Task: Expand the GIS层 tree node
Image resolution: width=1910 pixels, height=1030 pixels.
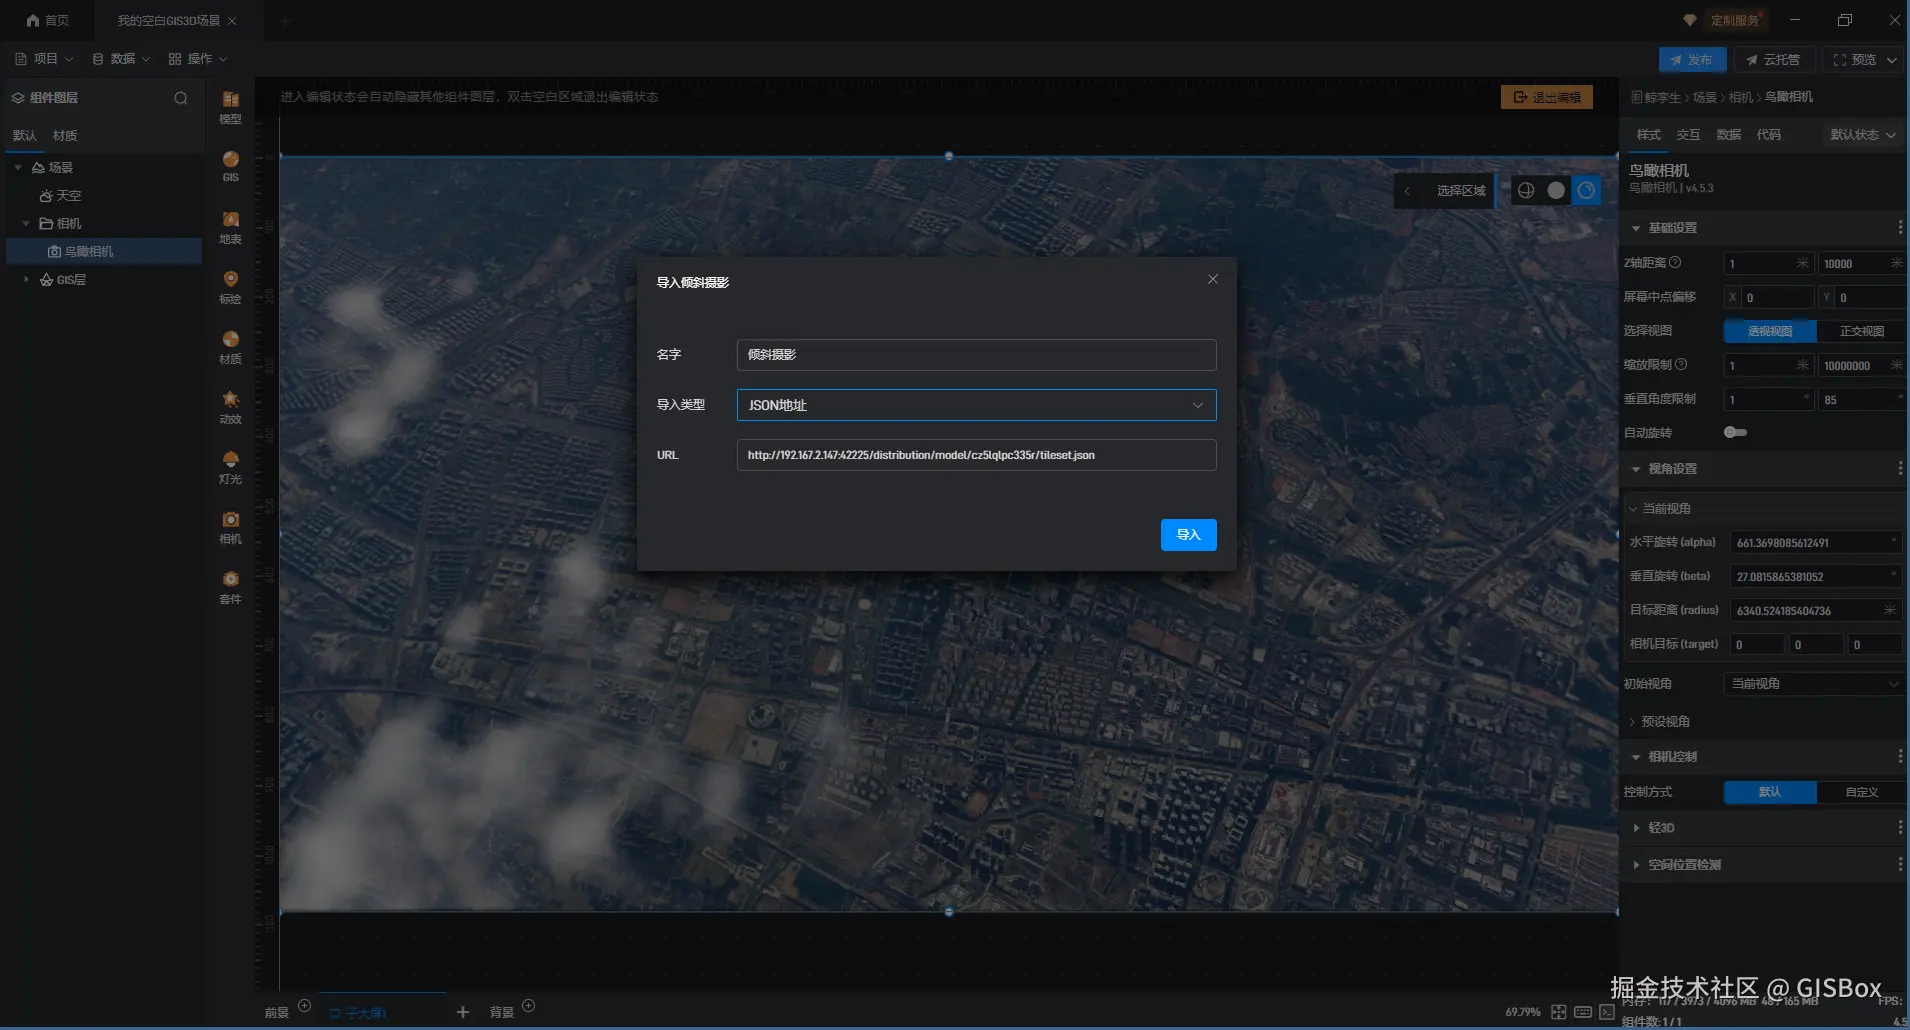Action: 26,280
